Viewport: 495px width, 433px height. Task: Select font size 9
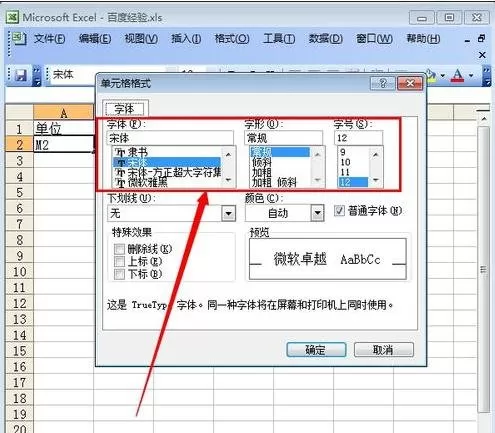[x=353, y=152]
